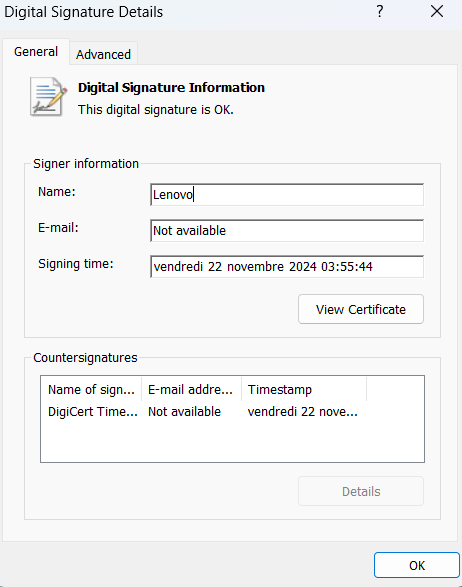This screenshot has width=462, height=587.
Task: Click the Digital Signature Information heading
Action: pos(171,87)
